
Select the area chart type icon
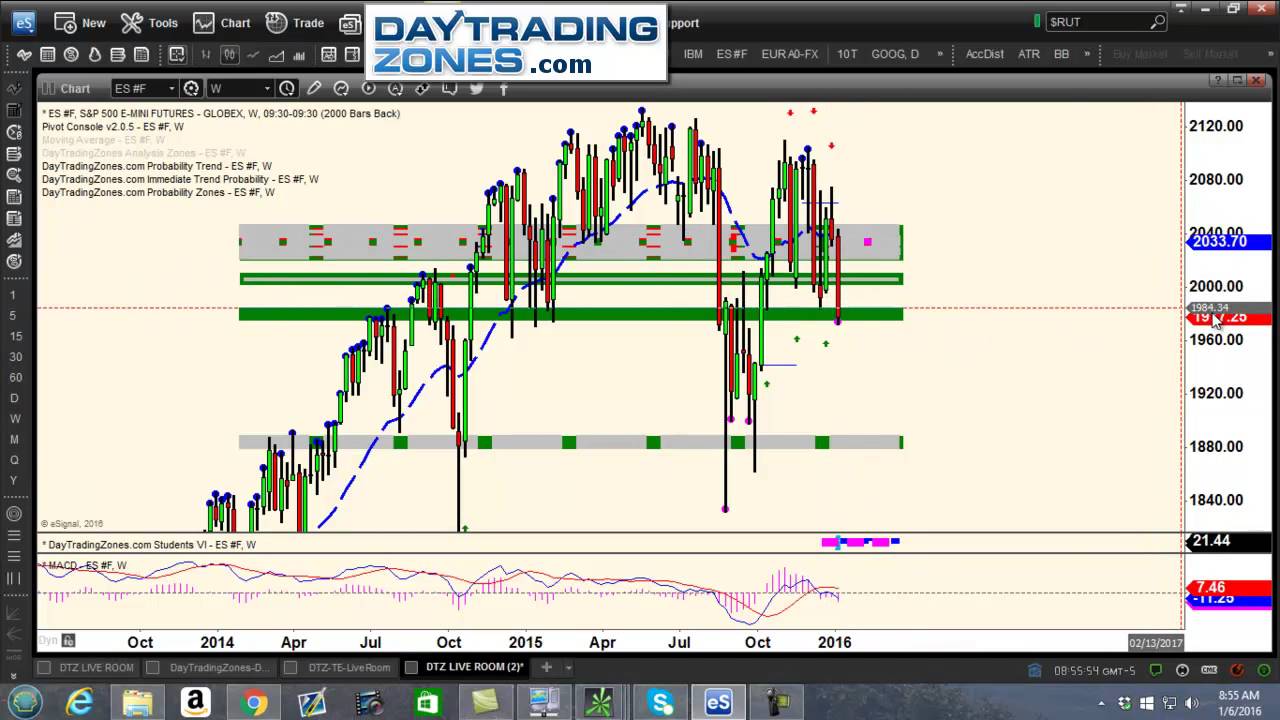click(277, 54)
